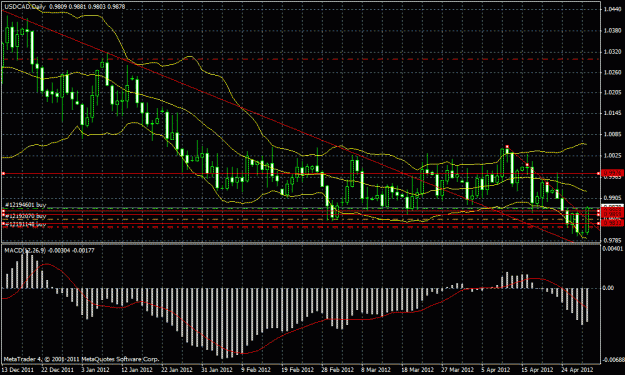
Task: Click the 8 Mar 2012 date label
Action: point(376,369)
